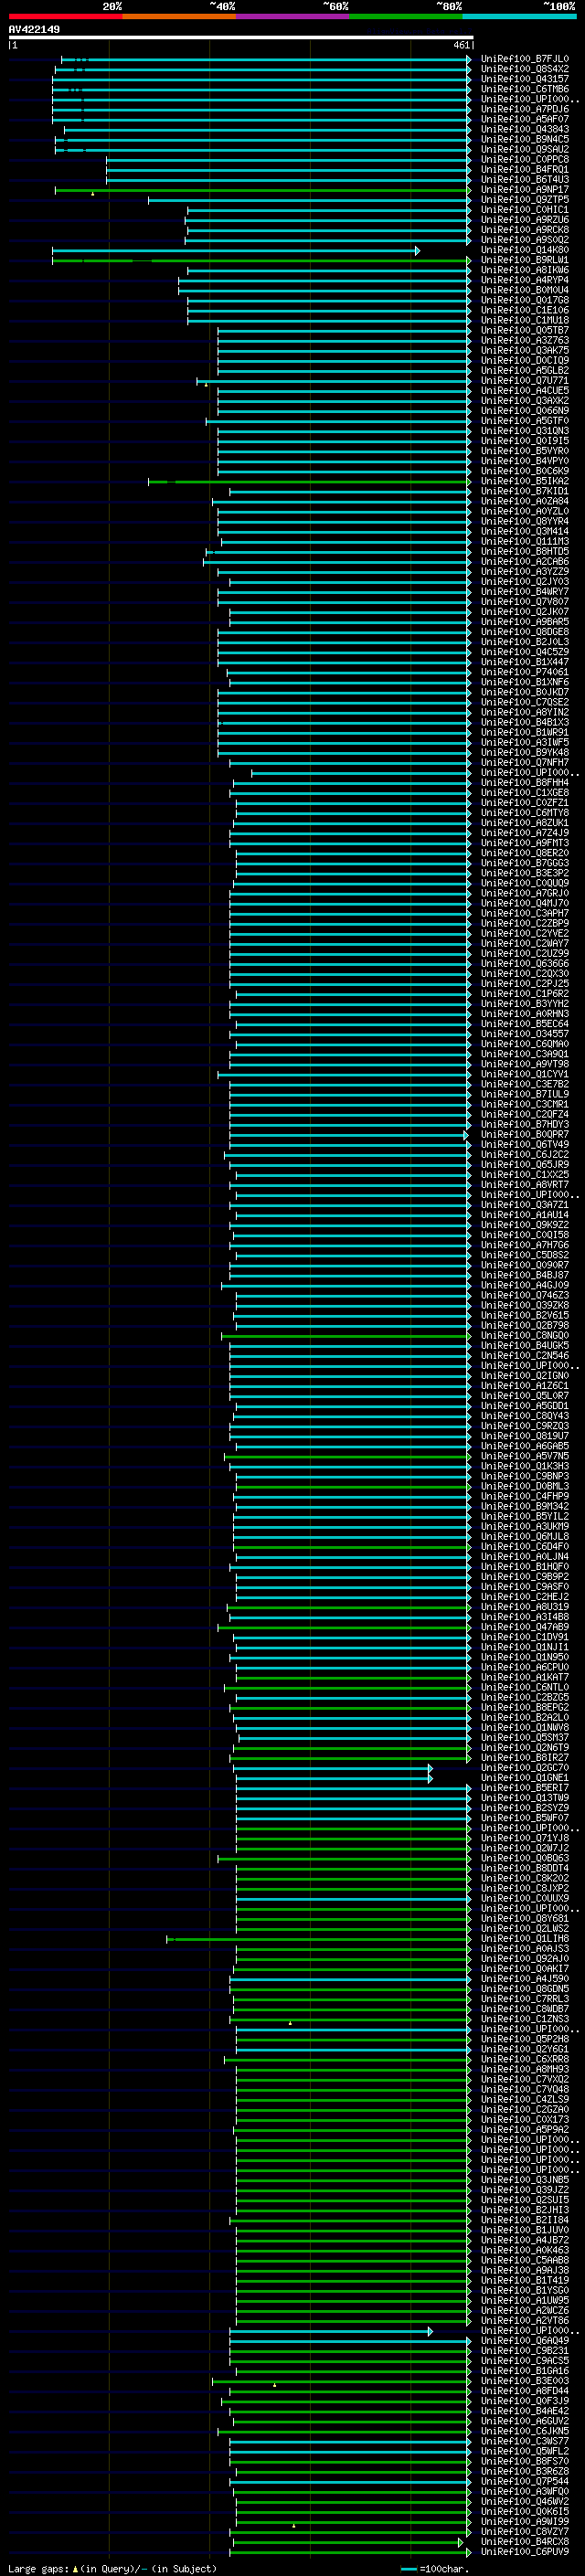
Task: Open hit UniRef100_C1E106
Action: (x=524, y=310)
